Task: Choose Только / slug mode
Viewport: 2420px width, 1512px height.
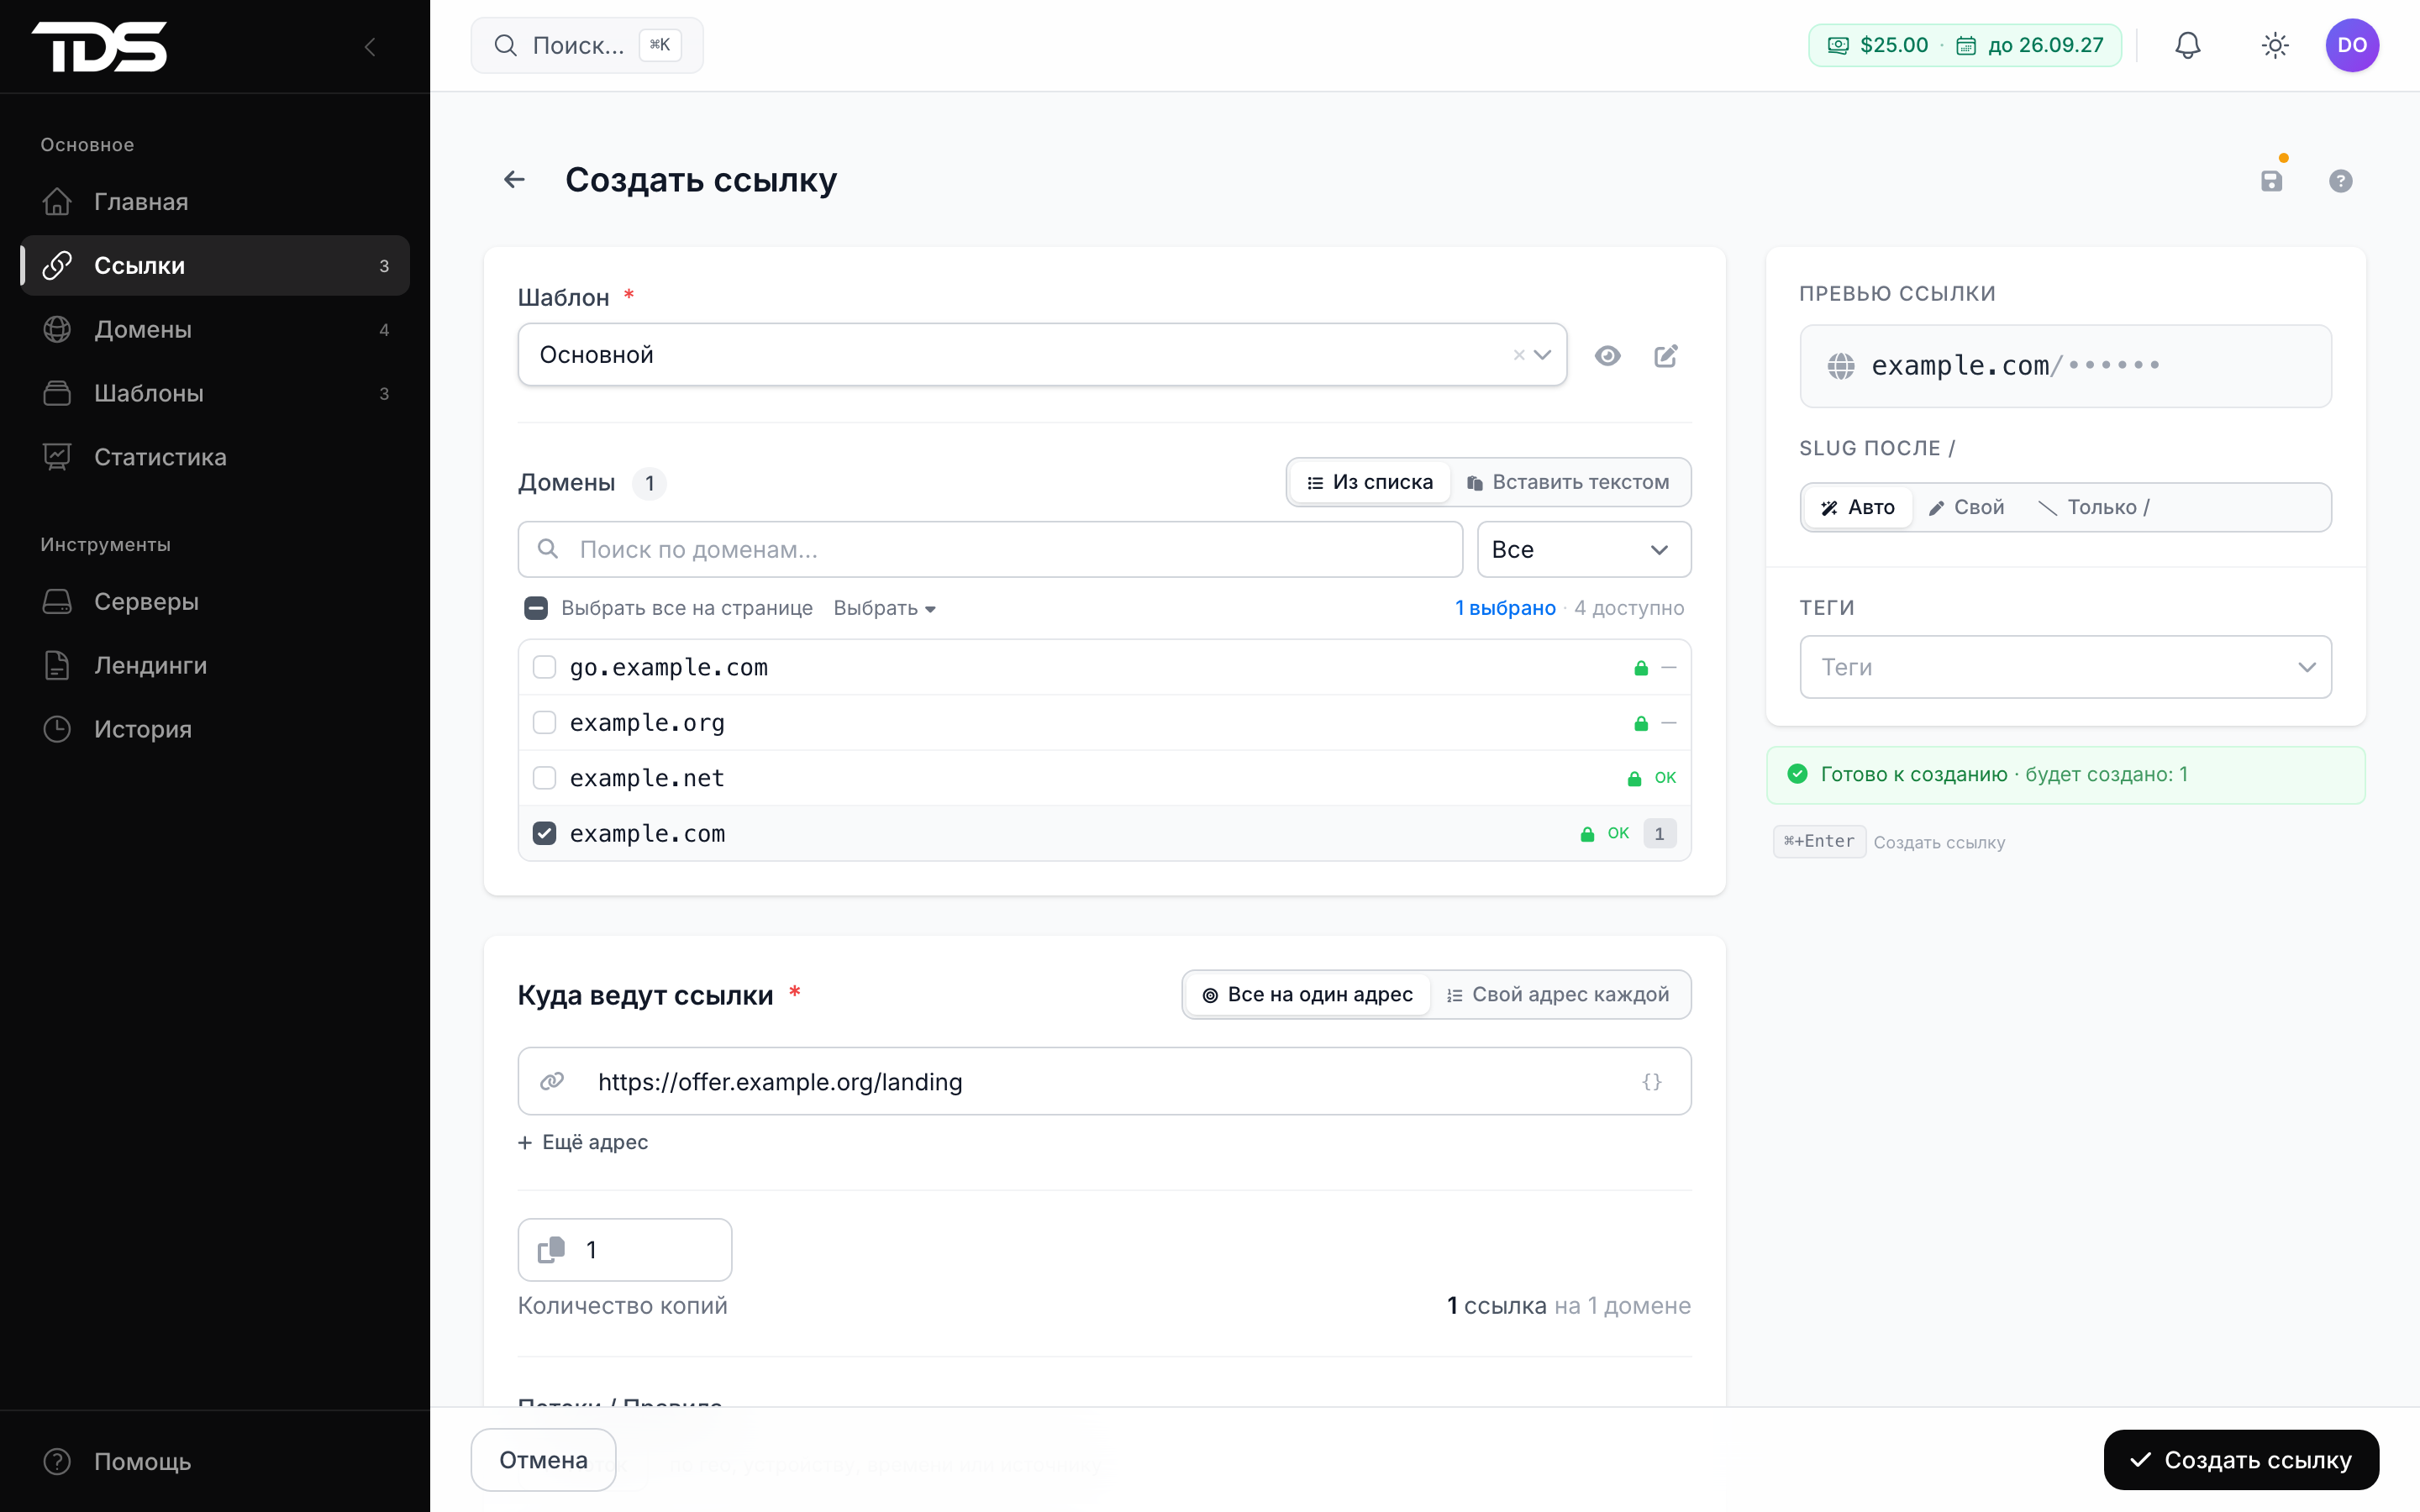Action: coord(2093,507)
